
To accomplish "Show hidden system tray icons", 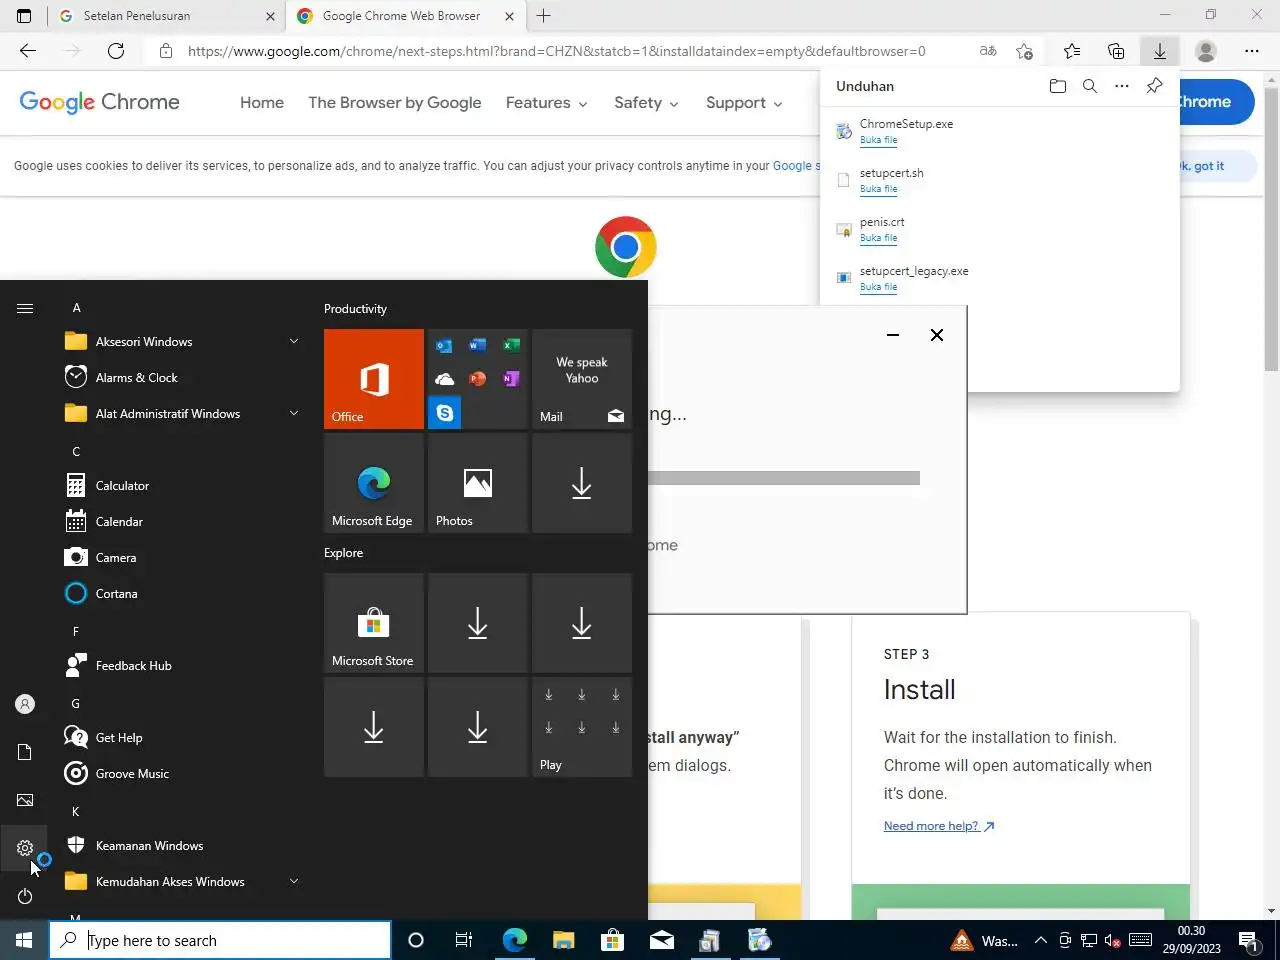I will [1040, 940].
